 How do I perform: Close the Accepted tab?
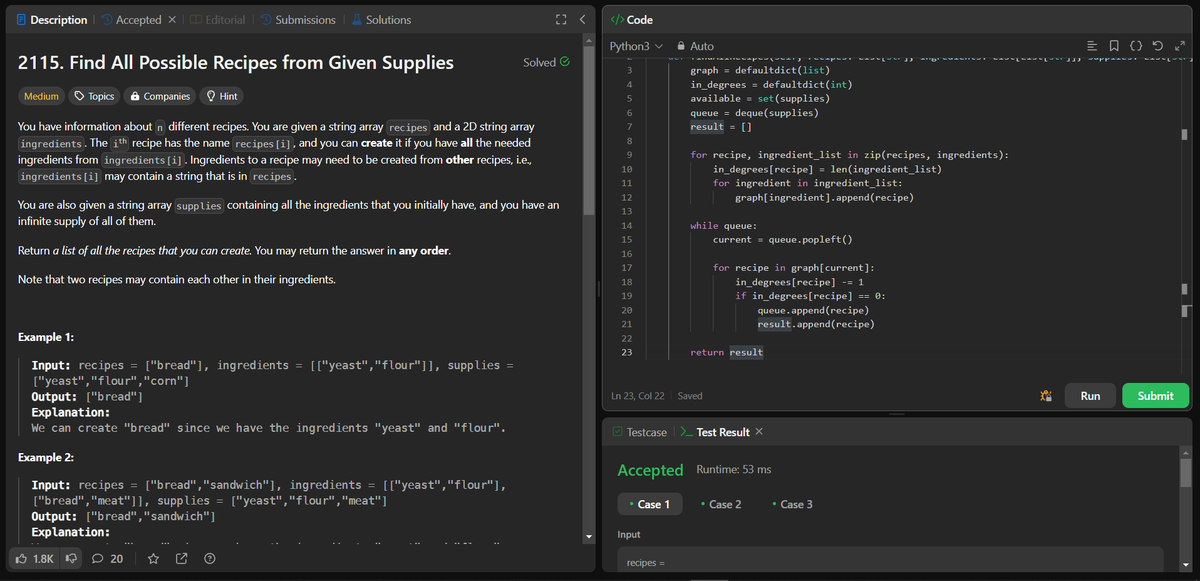point(171,20)
